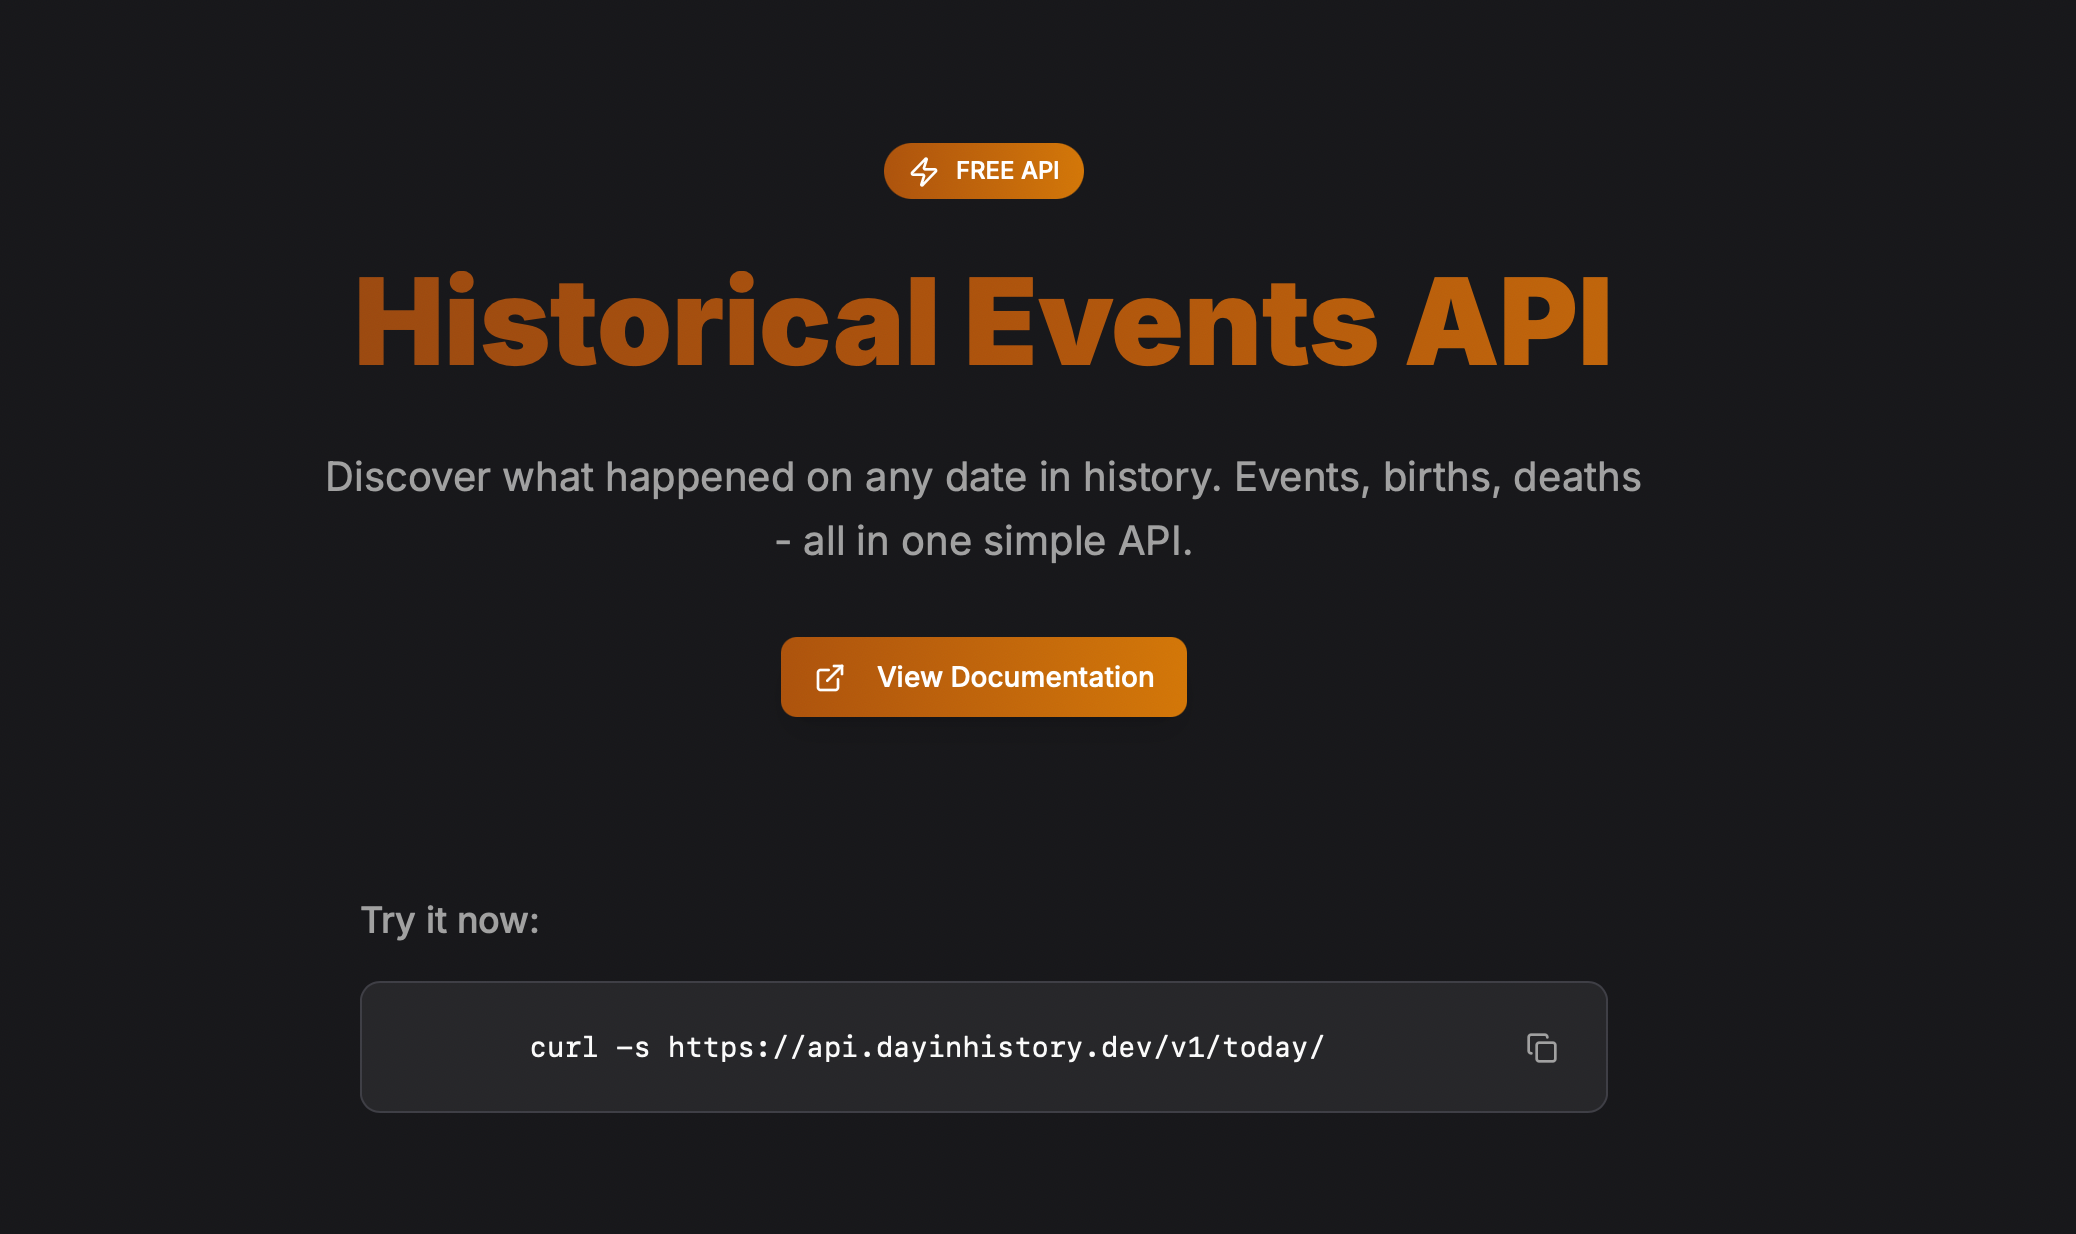Click the orange View Documentation button
Image resolution: width=2076 pixels, height=1234 pixels.
click(983, 676)
